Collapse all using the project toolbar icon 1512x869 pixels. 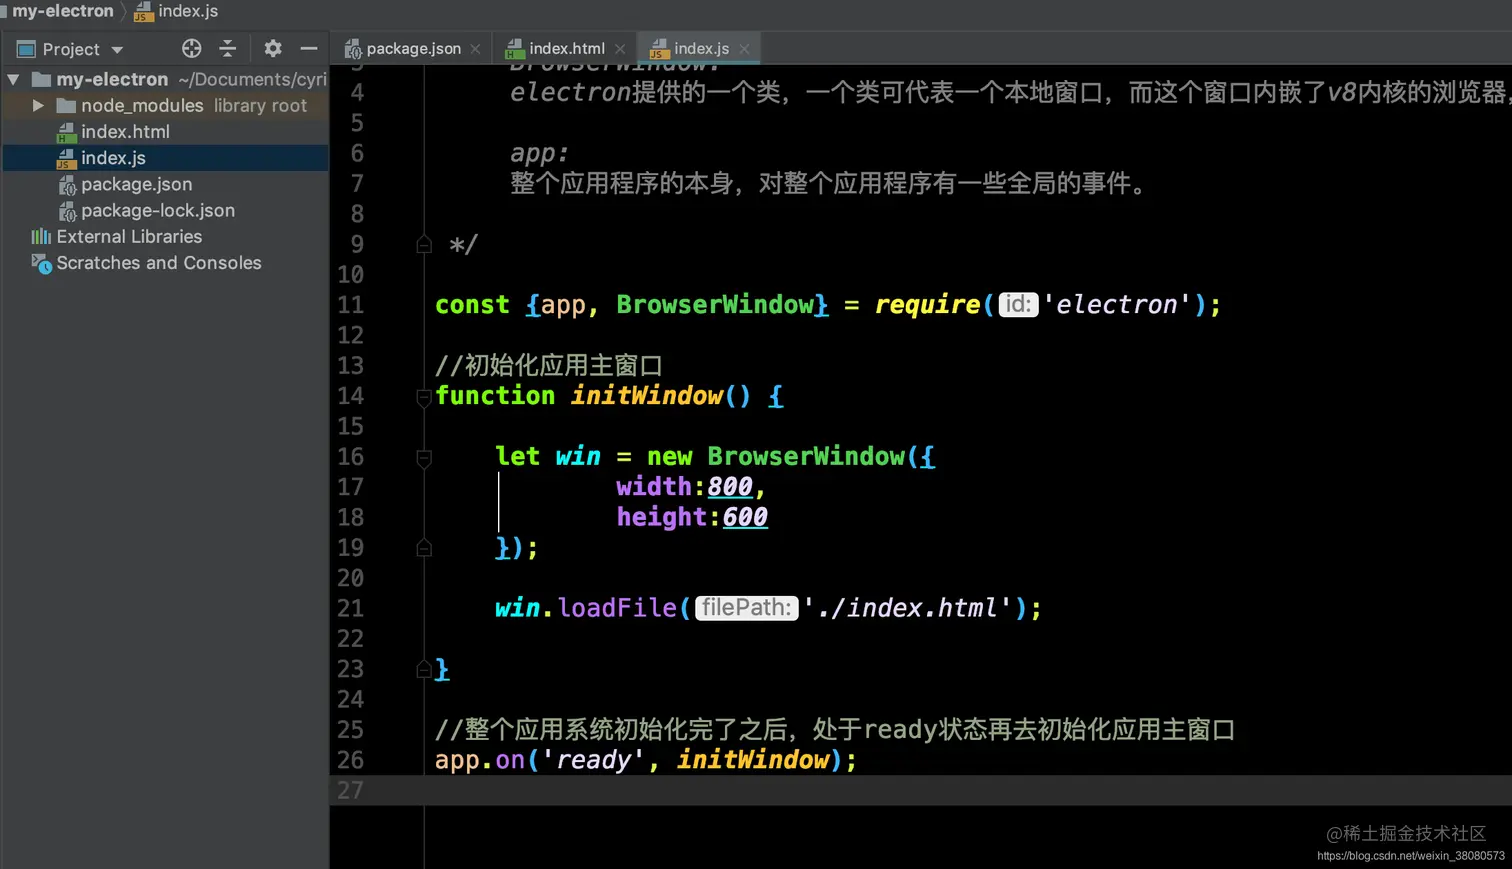[x=228, y=48]
